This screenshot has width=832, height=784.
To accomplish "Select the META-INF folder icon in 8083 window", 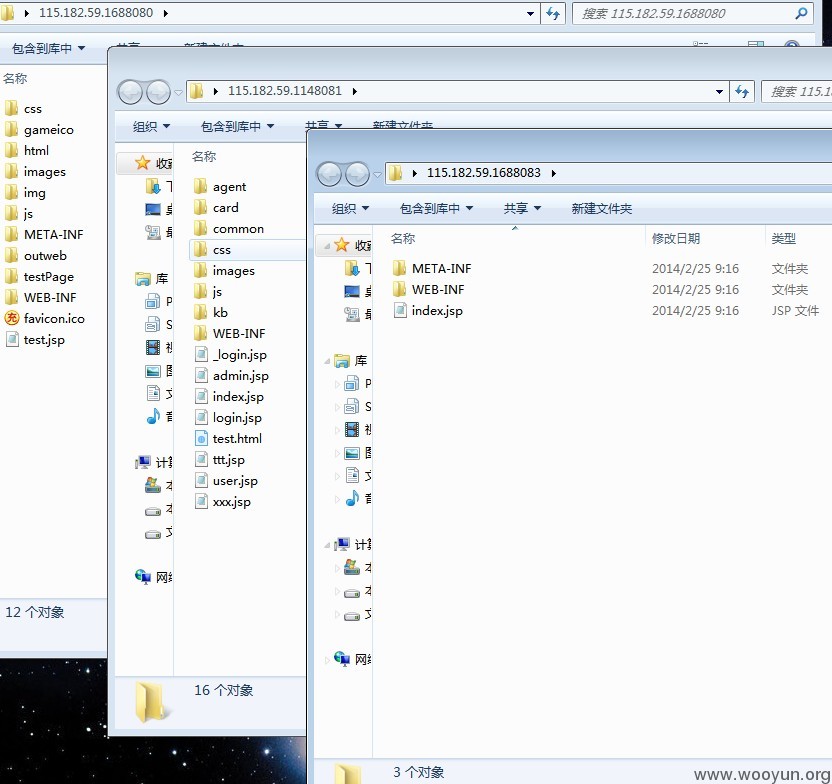I will tap(400, 268).
